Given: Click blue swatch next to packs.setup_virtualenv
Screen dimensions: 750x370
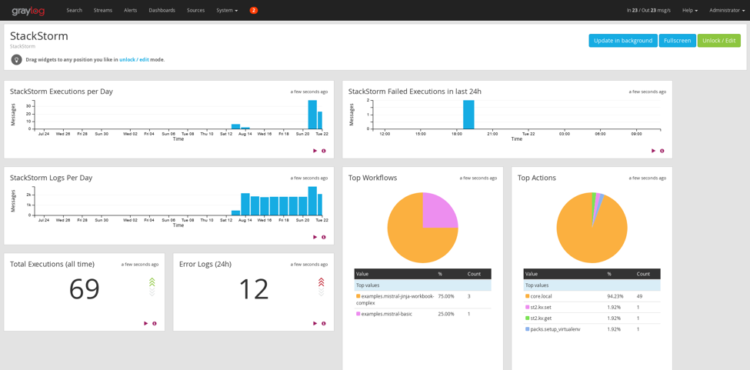Looking at the screenshot, I should (x=528, y=329).
